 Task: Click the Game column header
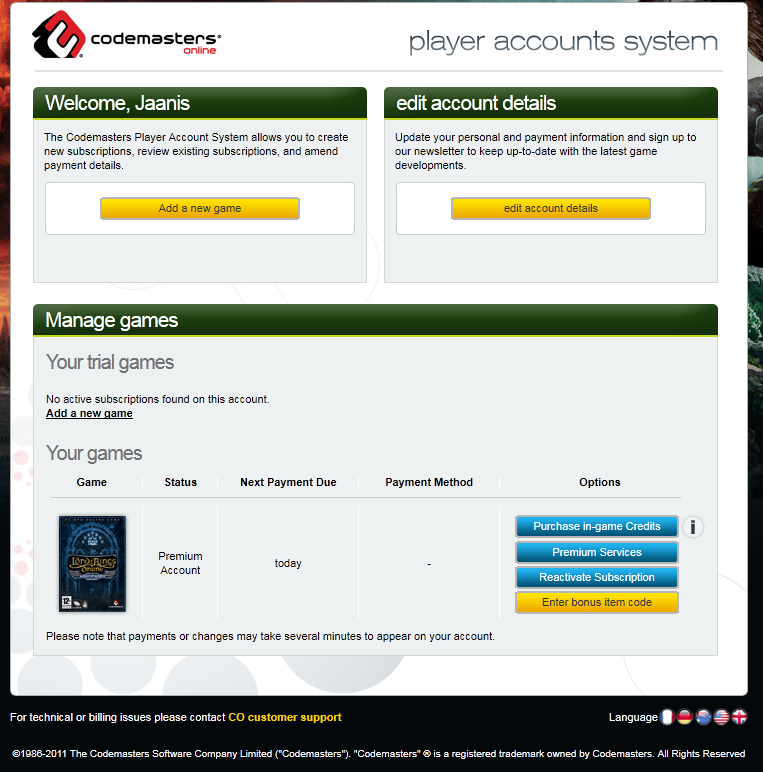92,482
